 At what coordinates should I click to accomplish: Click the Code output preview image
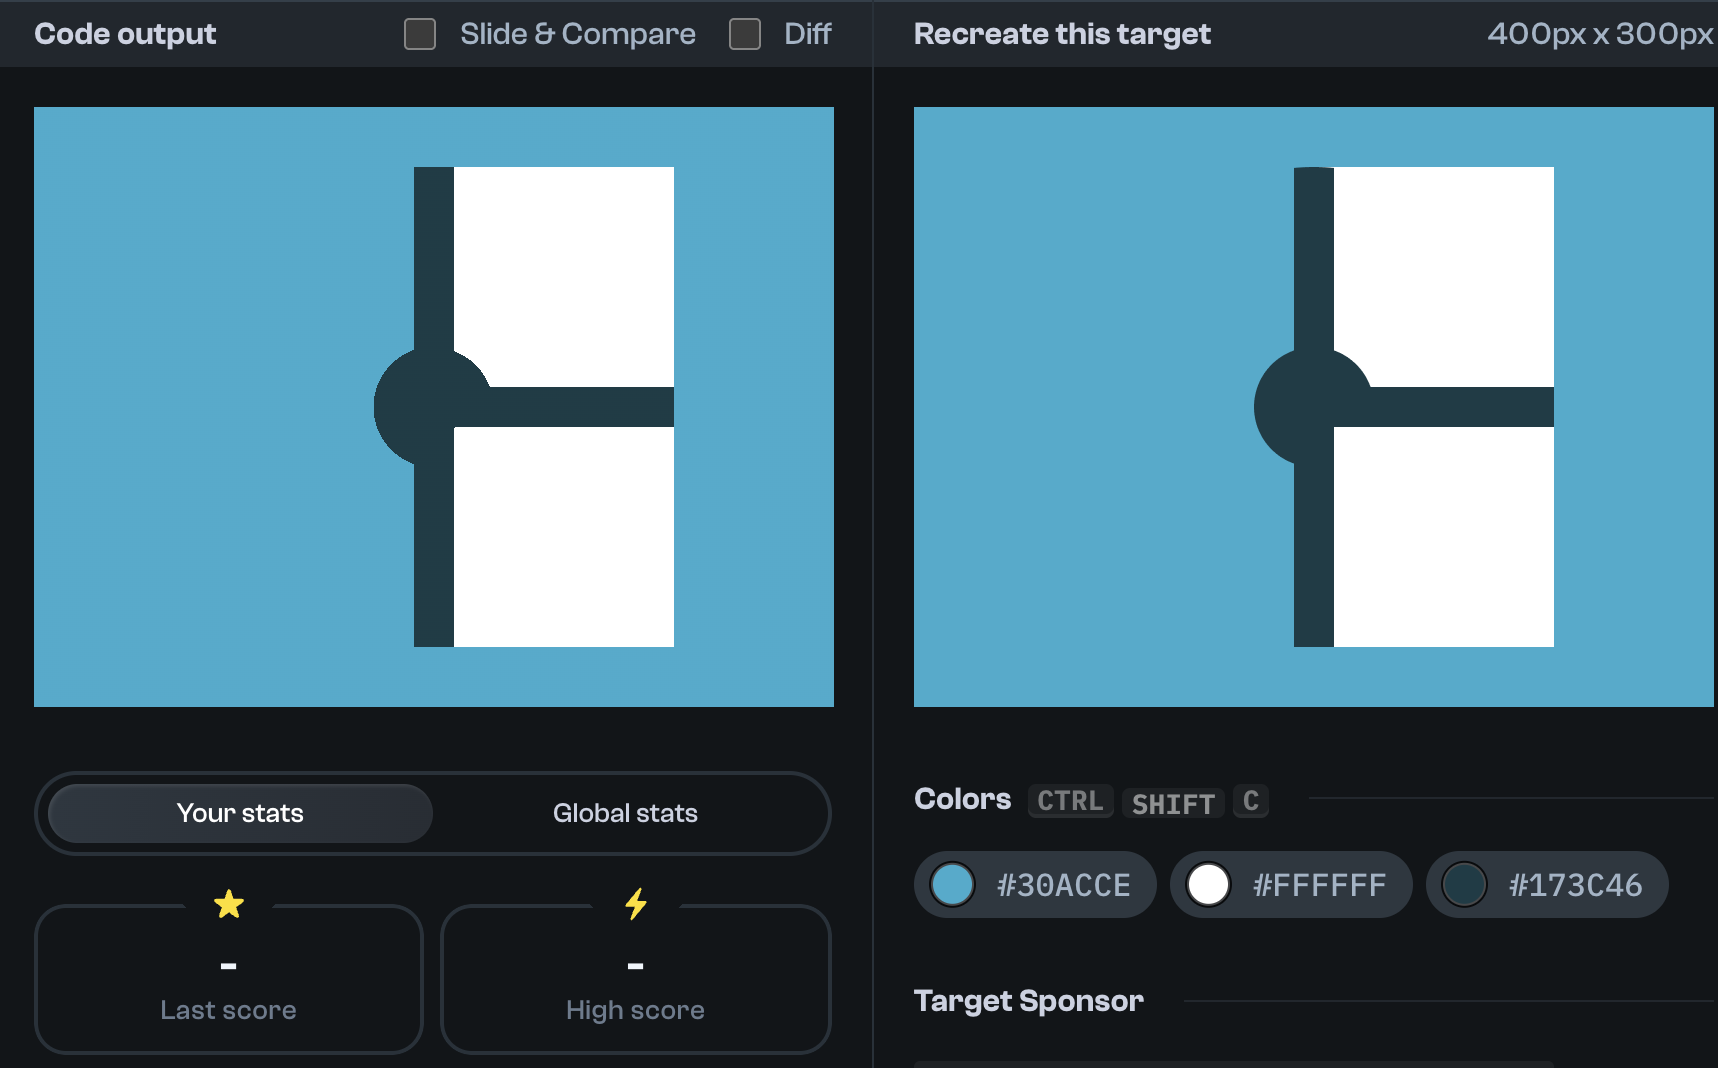pyautogui.click(x=434, y=407)
